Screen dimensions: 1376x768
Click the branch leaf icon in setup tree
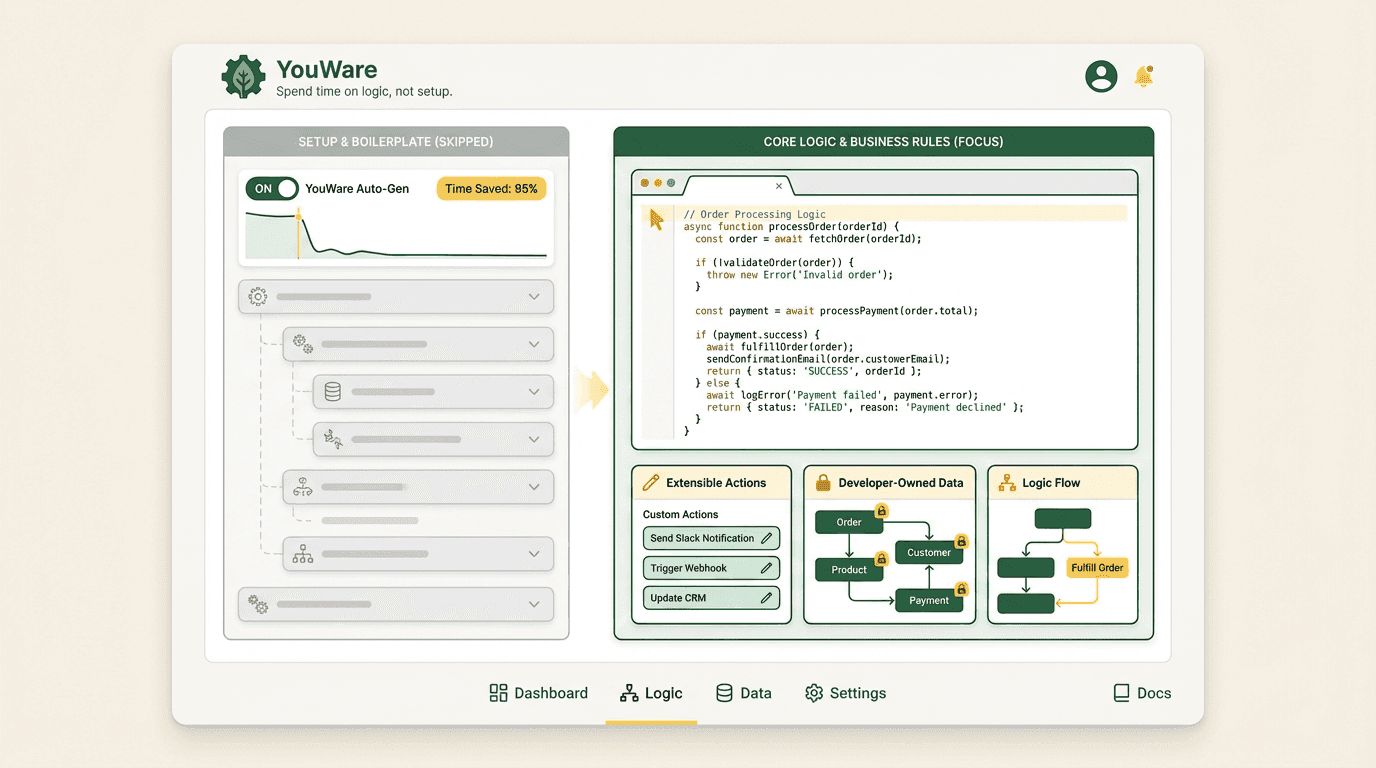point(333,439)
